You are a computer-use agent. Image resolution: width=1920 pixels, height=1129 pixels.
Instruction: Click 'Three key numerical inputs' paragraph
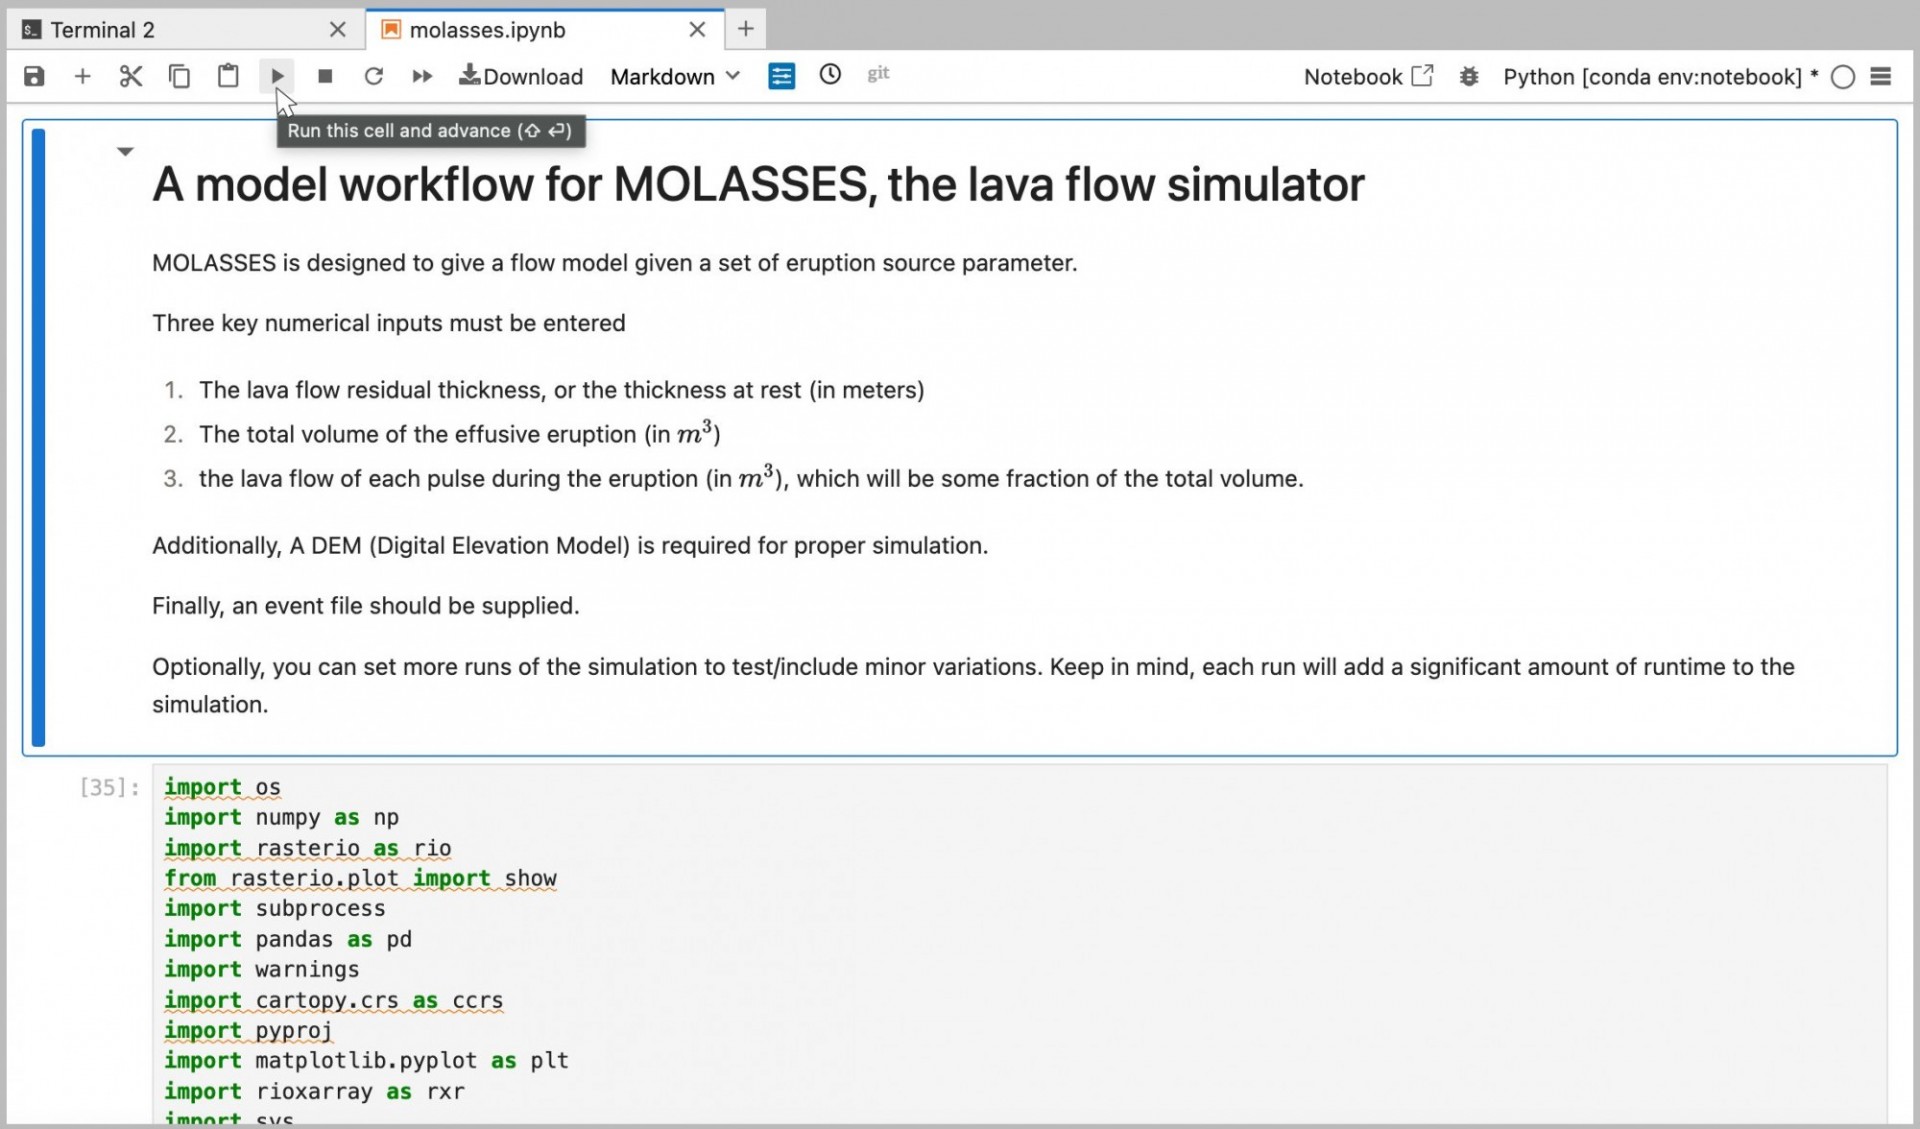pyautogui.click(x=388, y=323)
